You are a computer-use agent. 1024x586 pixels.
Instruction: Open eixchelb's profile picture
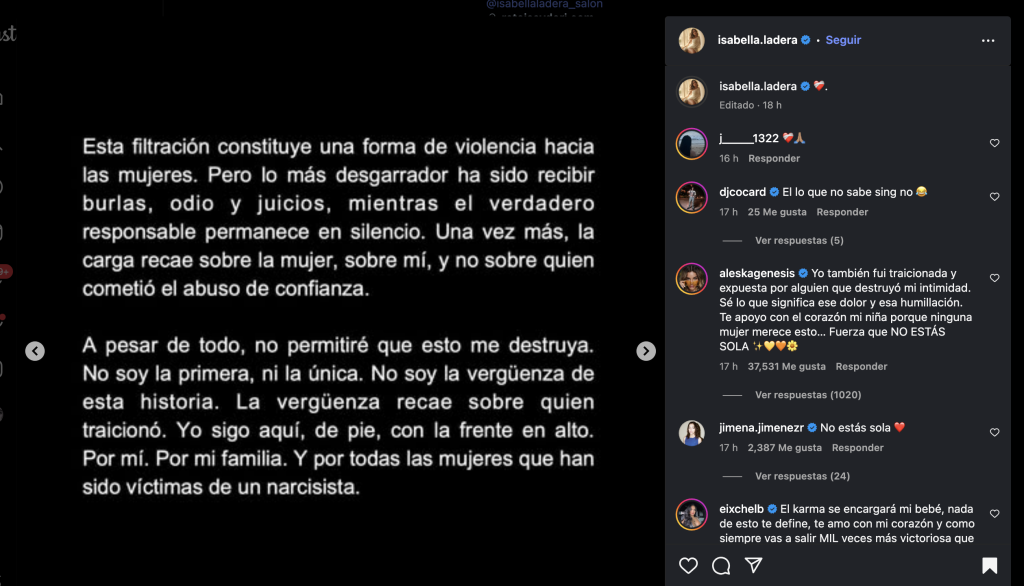692,514
